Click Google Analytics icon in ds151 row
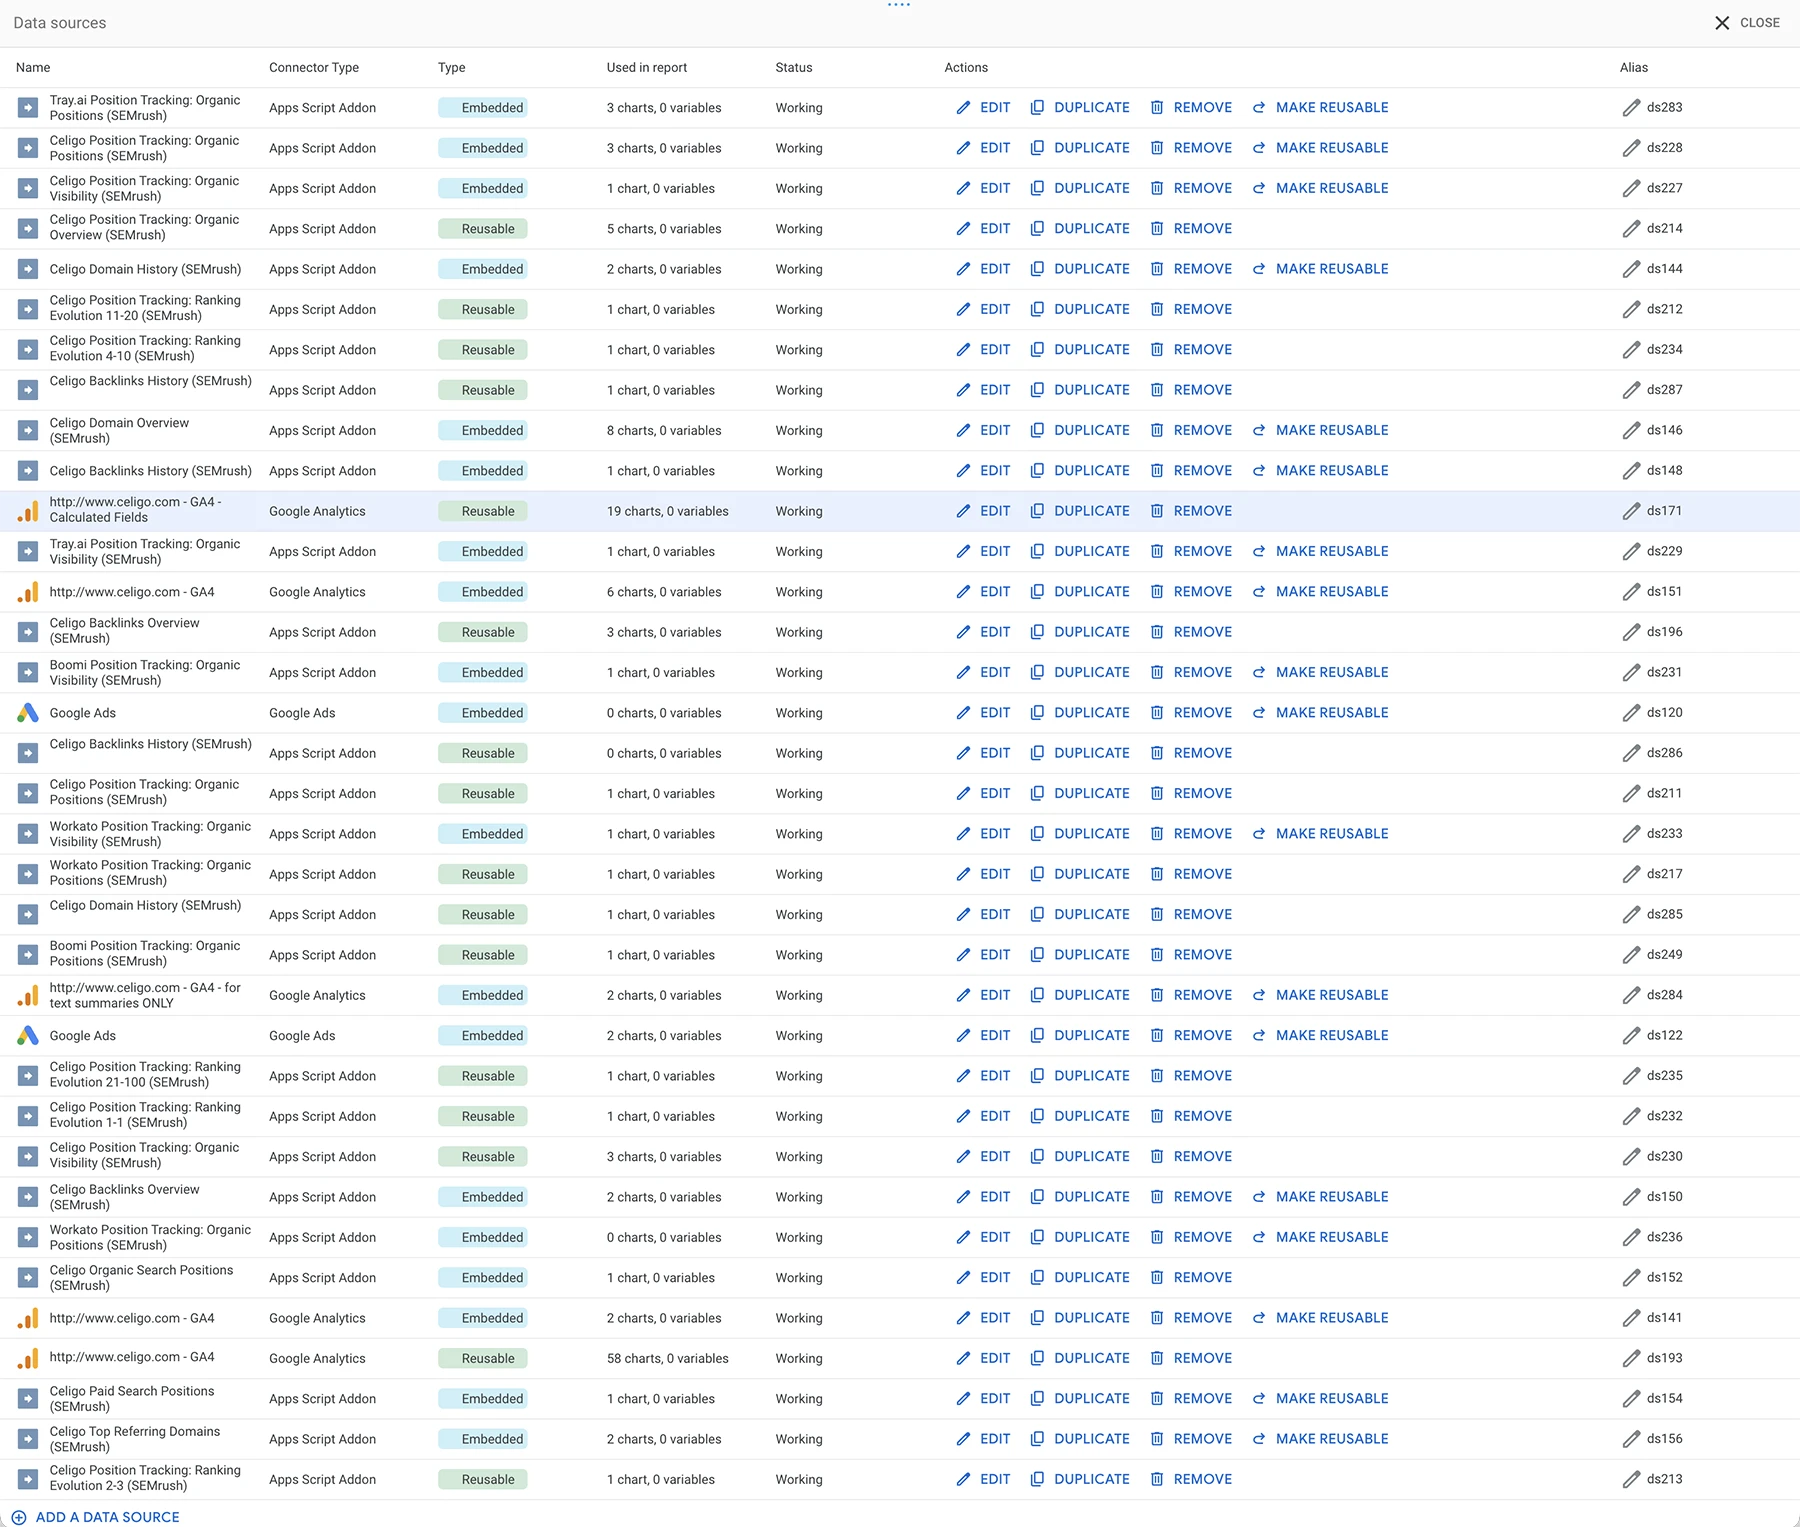The image size is (1800, 1527). tap(28, 592)
